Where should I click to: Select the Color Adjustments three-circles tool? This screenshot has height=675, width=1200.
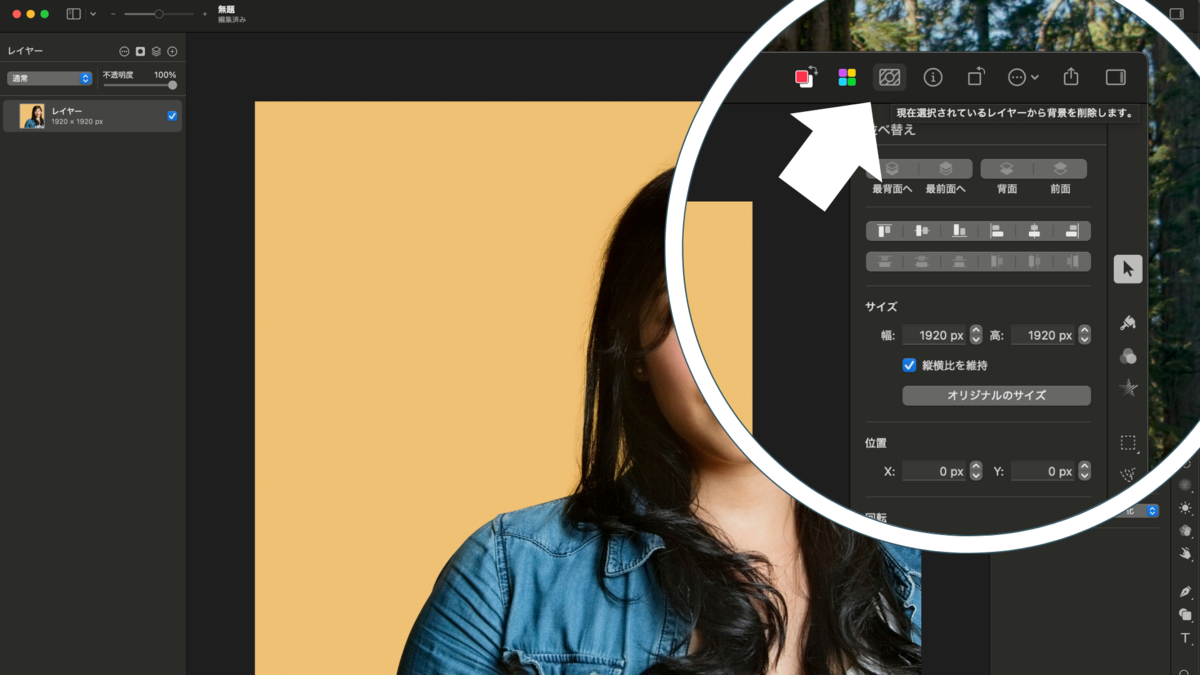click(1128, 356)
